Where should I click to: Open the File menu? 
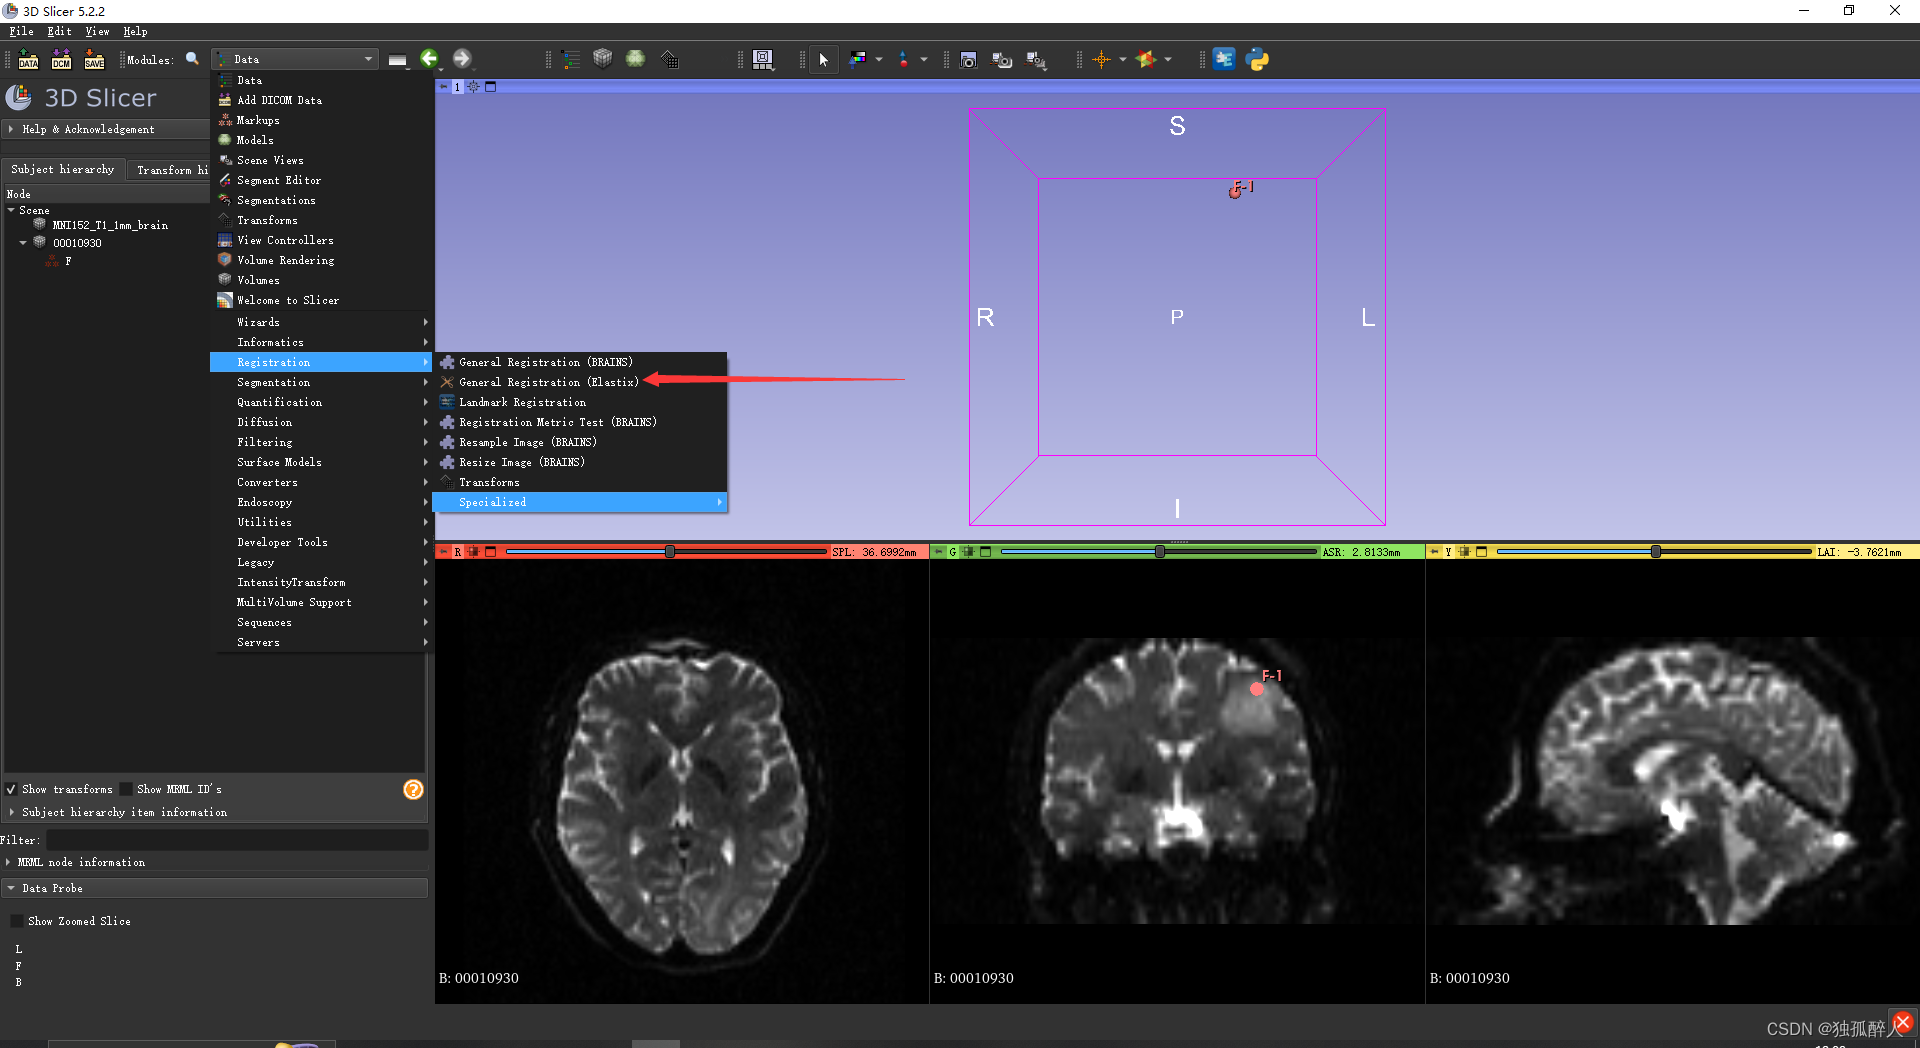[x=21, y=31]
